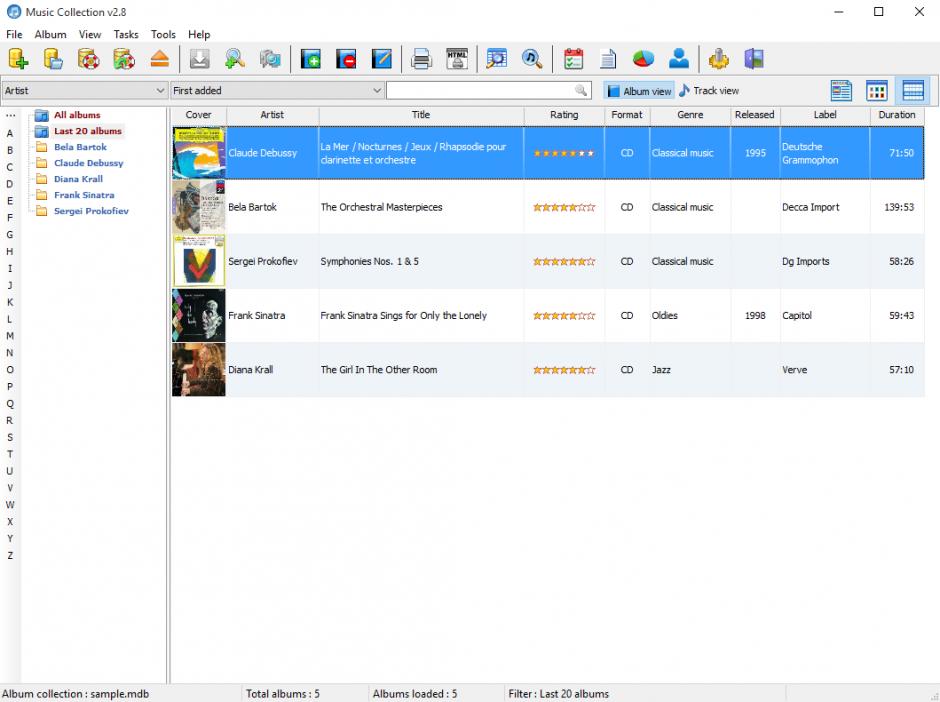Viewport: 940px width, 702px height.
Task: Switch to the detailed list layout icon
Action: pos(841,91)
